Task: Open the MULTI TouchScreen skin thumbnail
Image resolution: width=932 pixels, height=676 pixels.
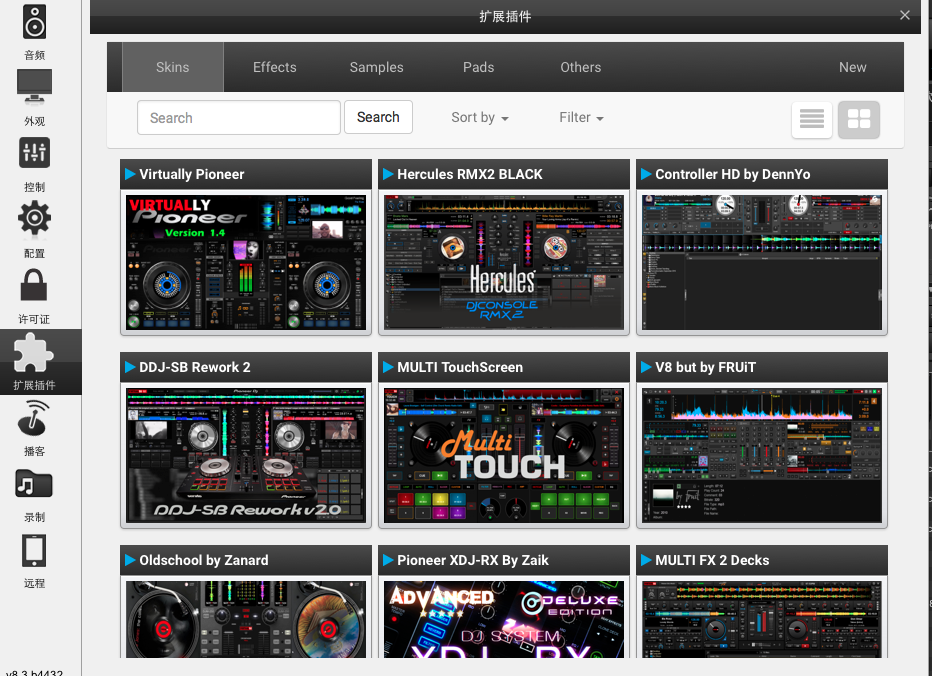Action: (x=504, y=455)
